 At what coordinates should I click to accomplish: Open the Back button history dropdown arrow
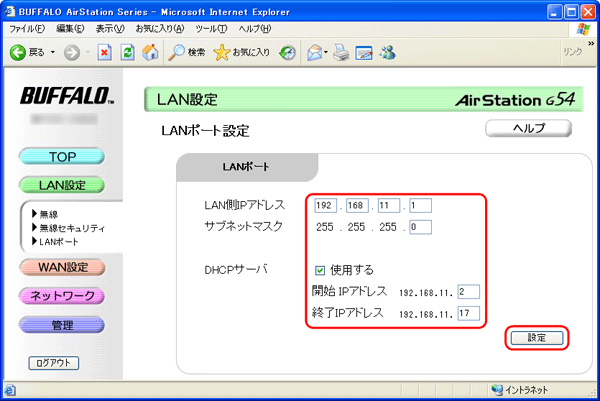pos(53,52)
